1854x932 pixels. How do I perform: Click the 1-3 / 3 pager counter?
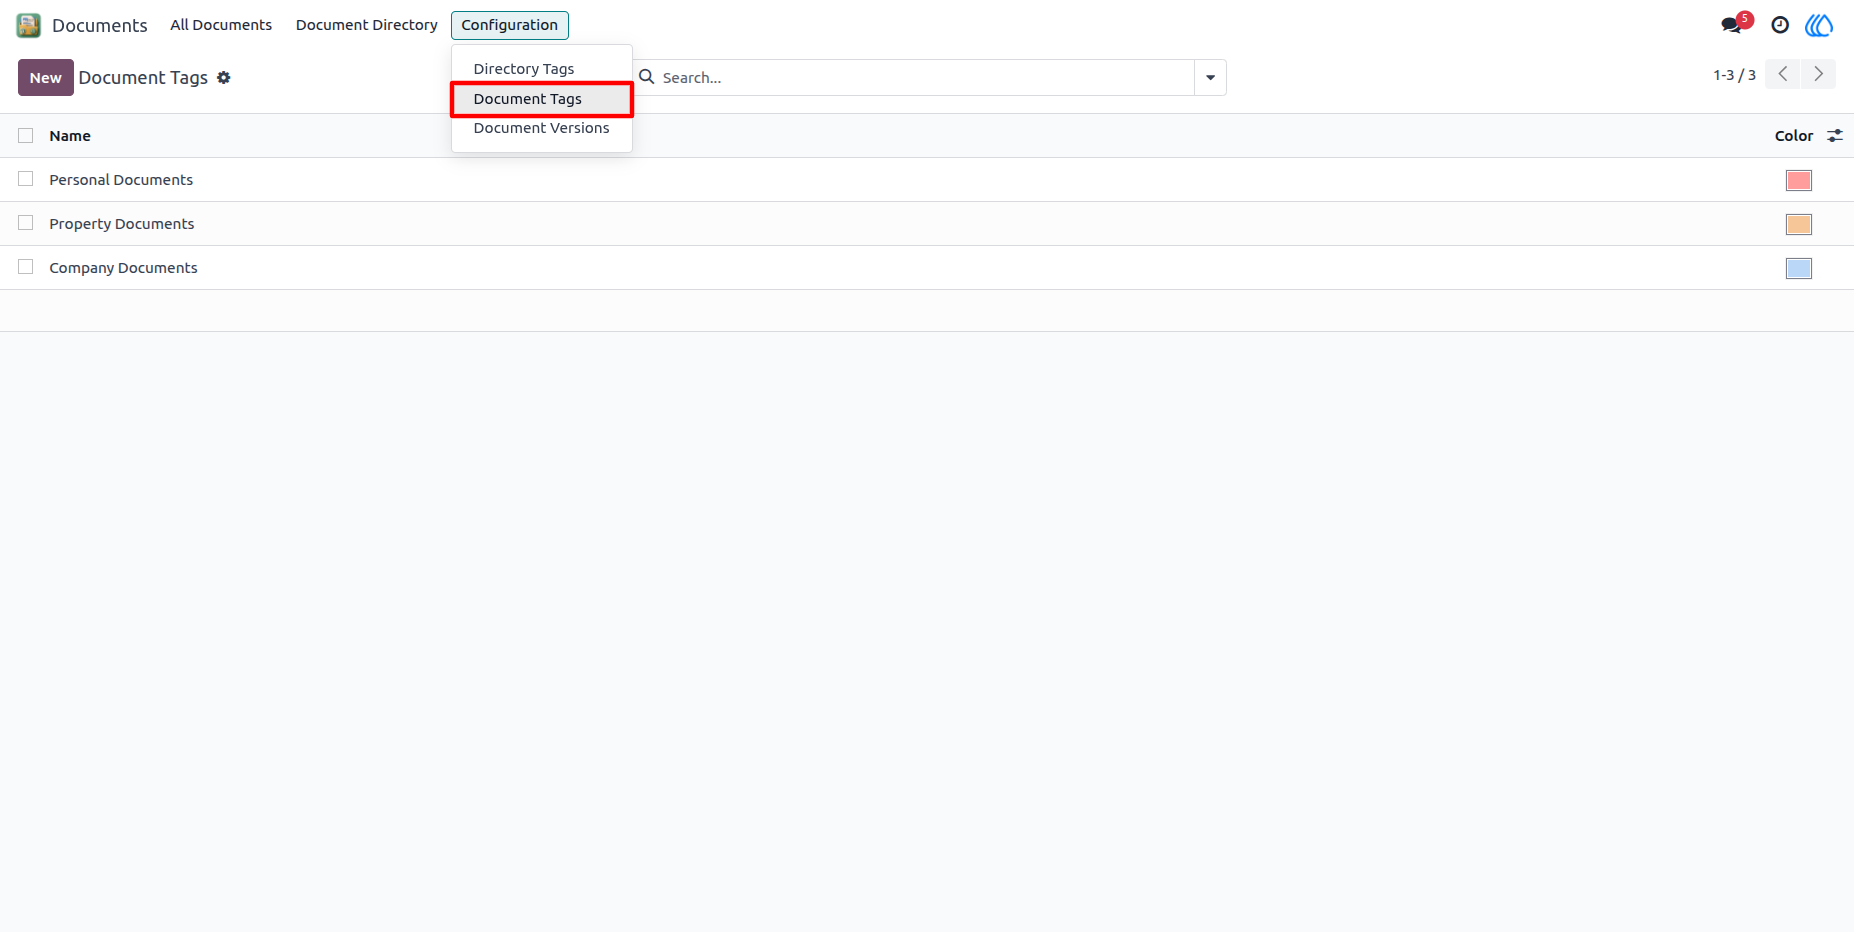coord(1734,75)
